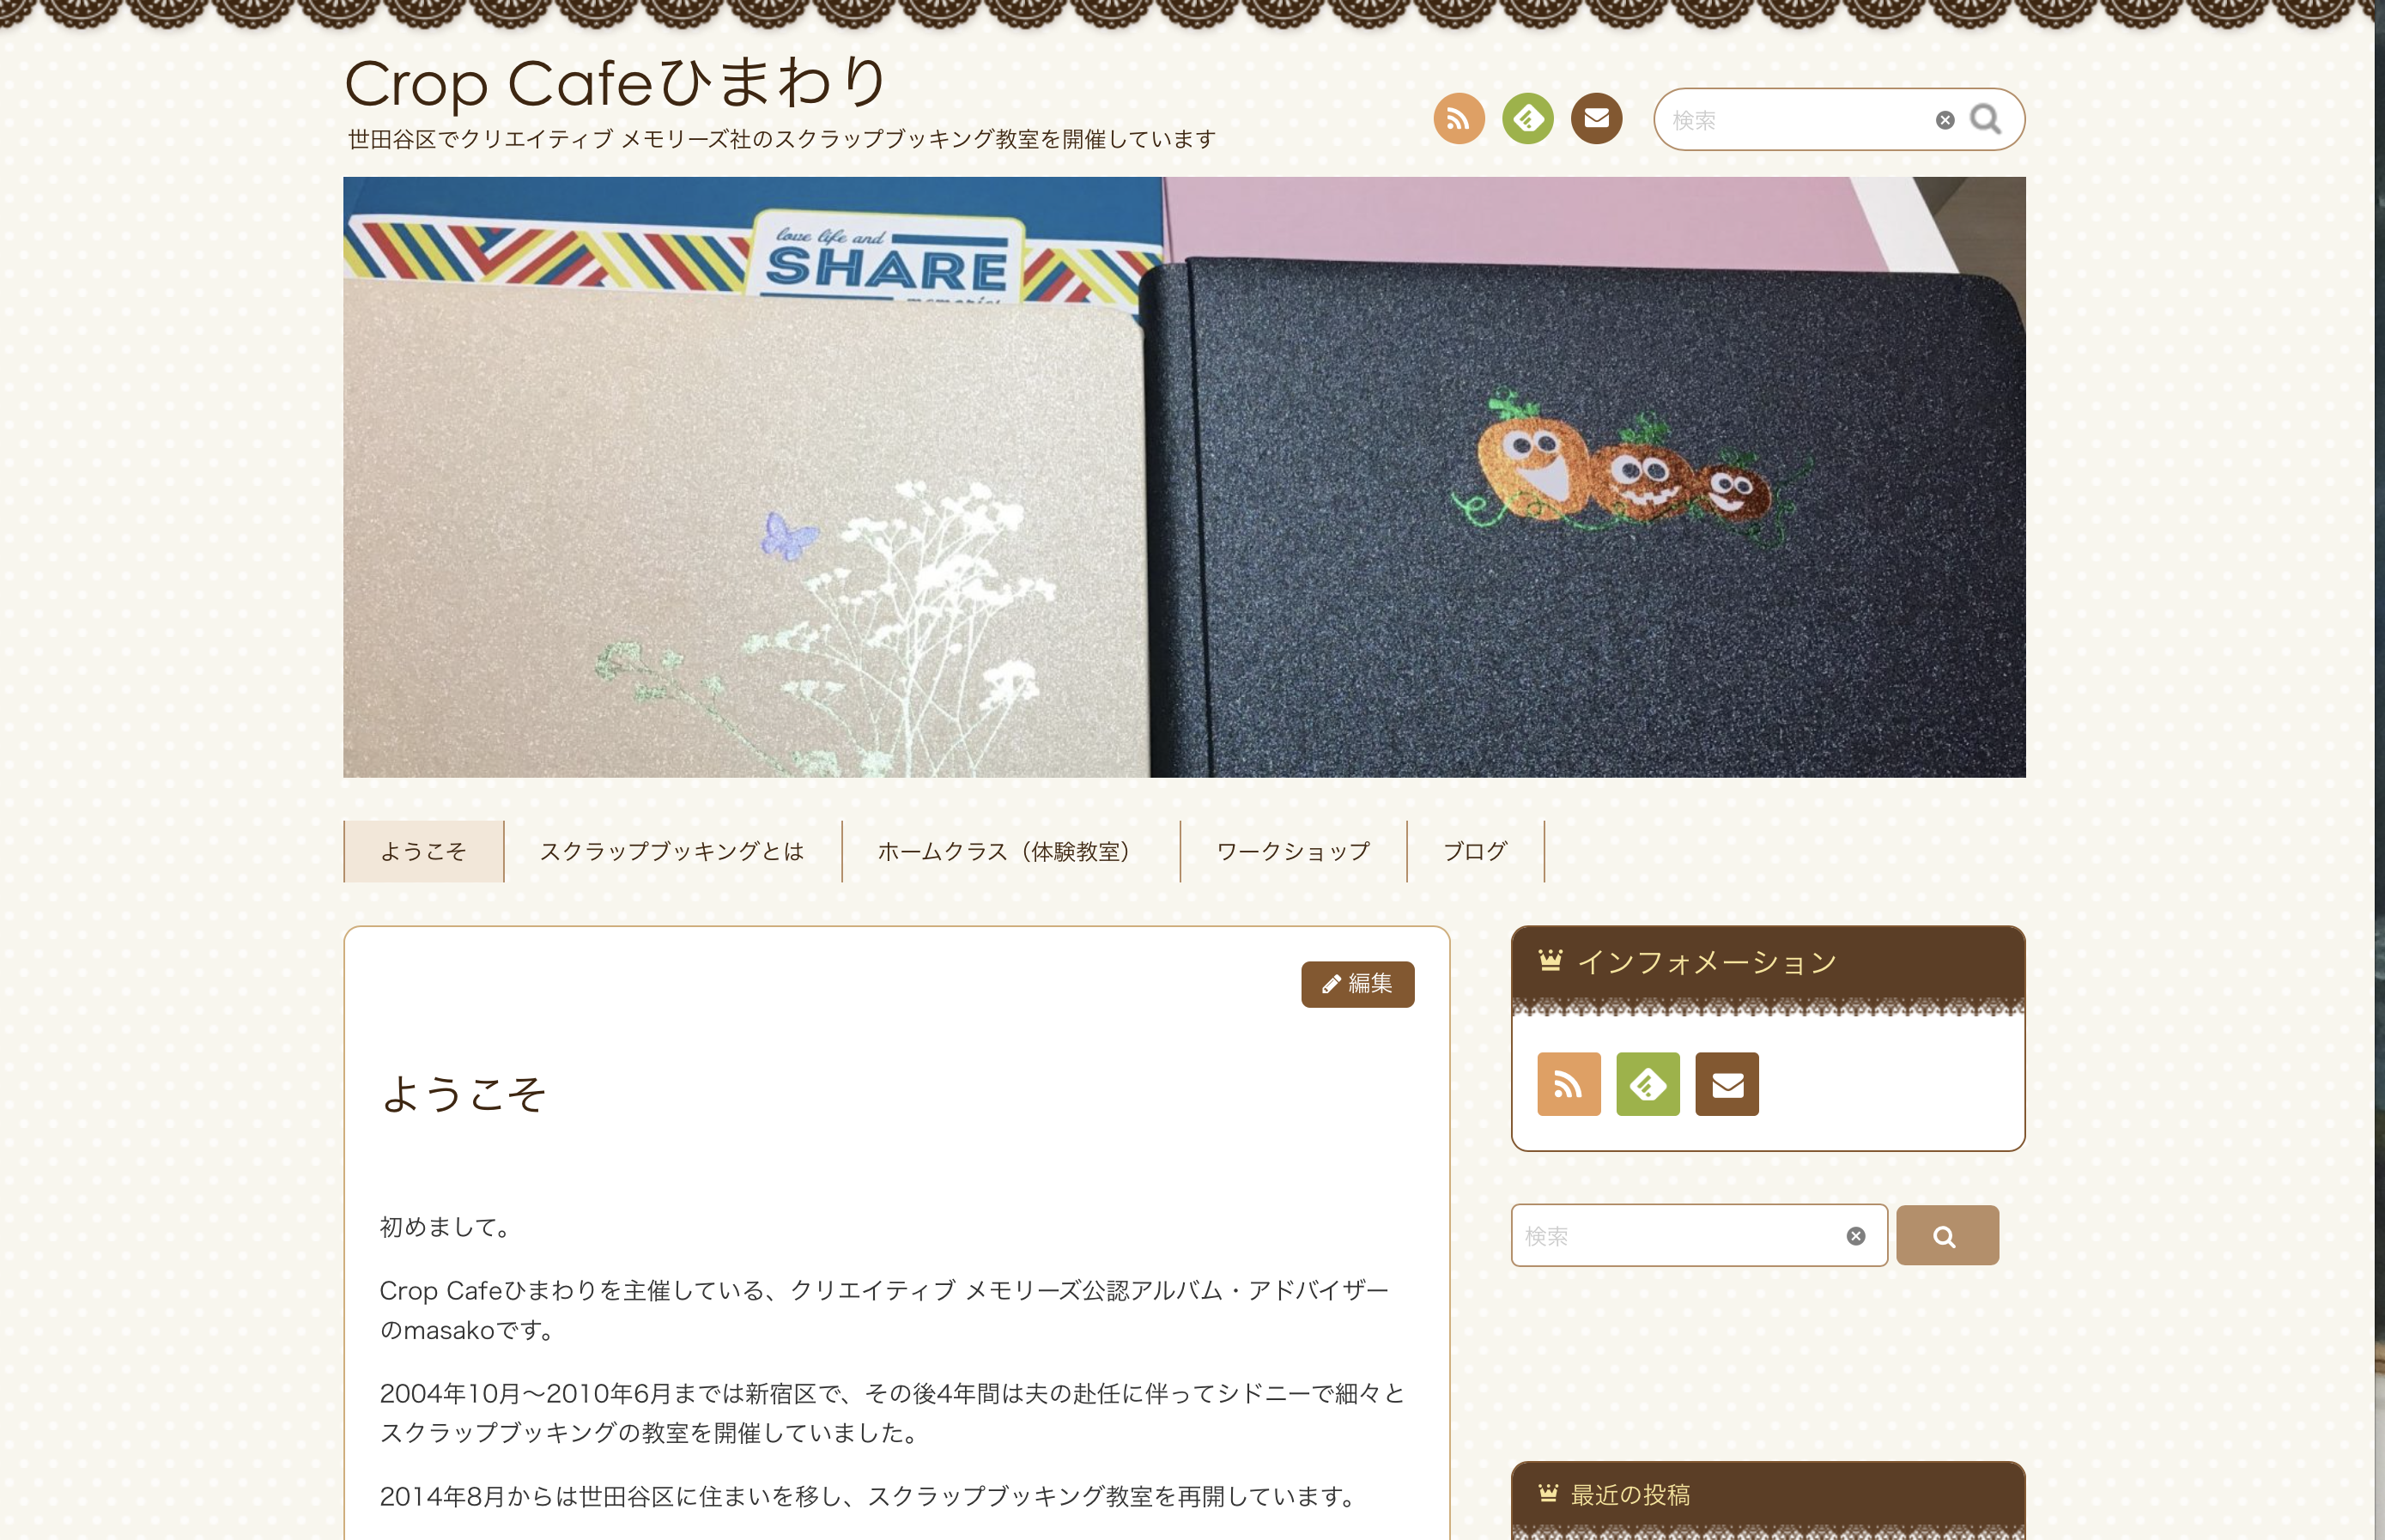The width and height of the screenshot is (2385, 1540).
Task: Open the ブログ menu item
Action: [x=1475, y=851]
